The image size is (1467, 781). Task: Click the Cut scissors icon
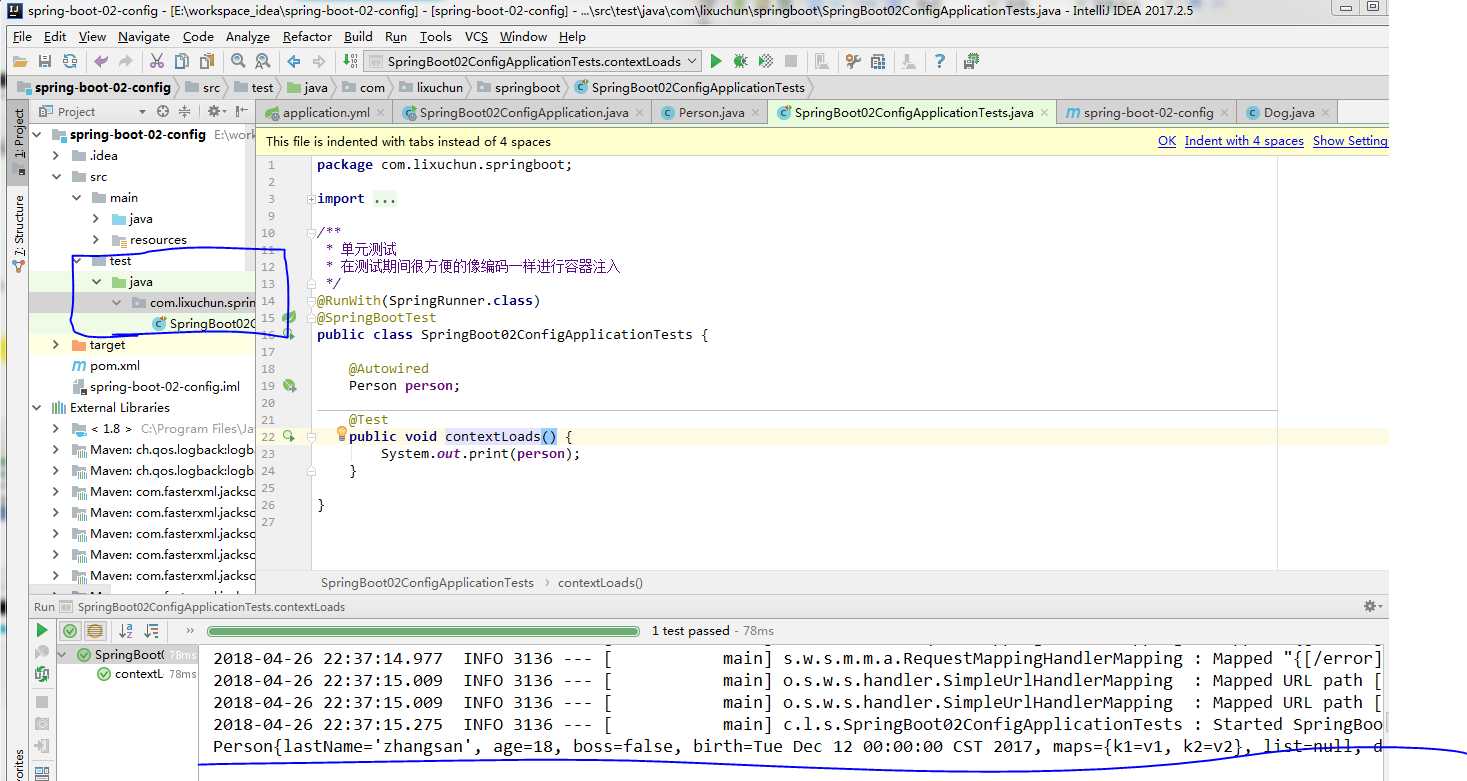click(x=157, y=61)
